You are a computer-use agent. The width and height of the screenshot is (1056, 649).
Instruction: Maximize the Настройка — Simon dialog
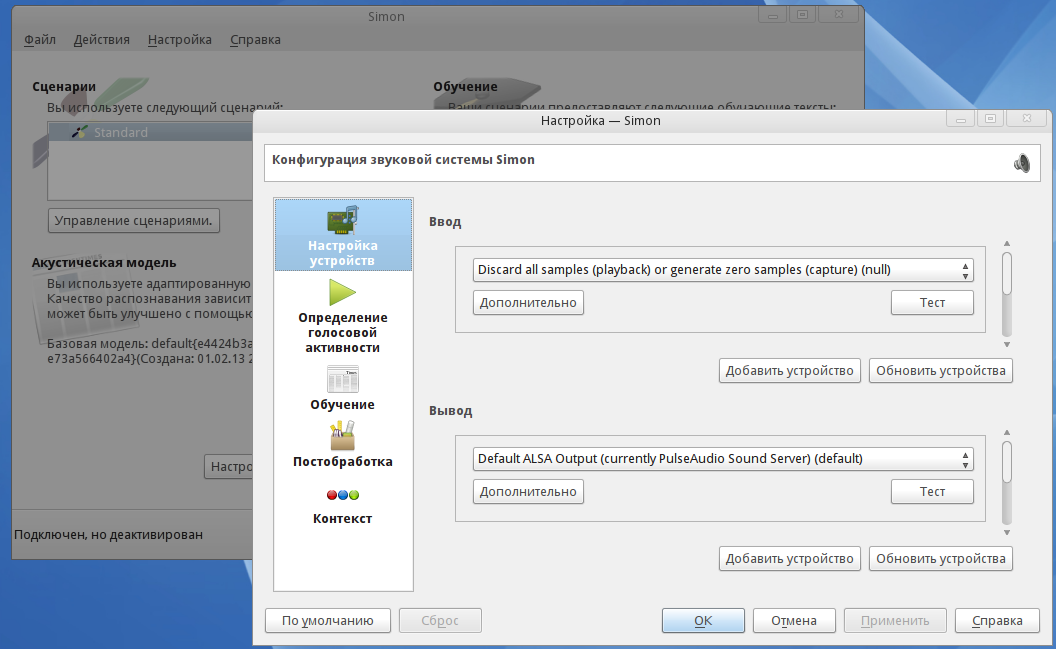[x=990, y=119]
